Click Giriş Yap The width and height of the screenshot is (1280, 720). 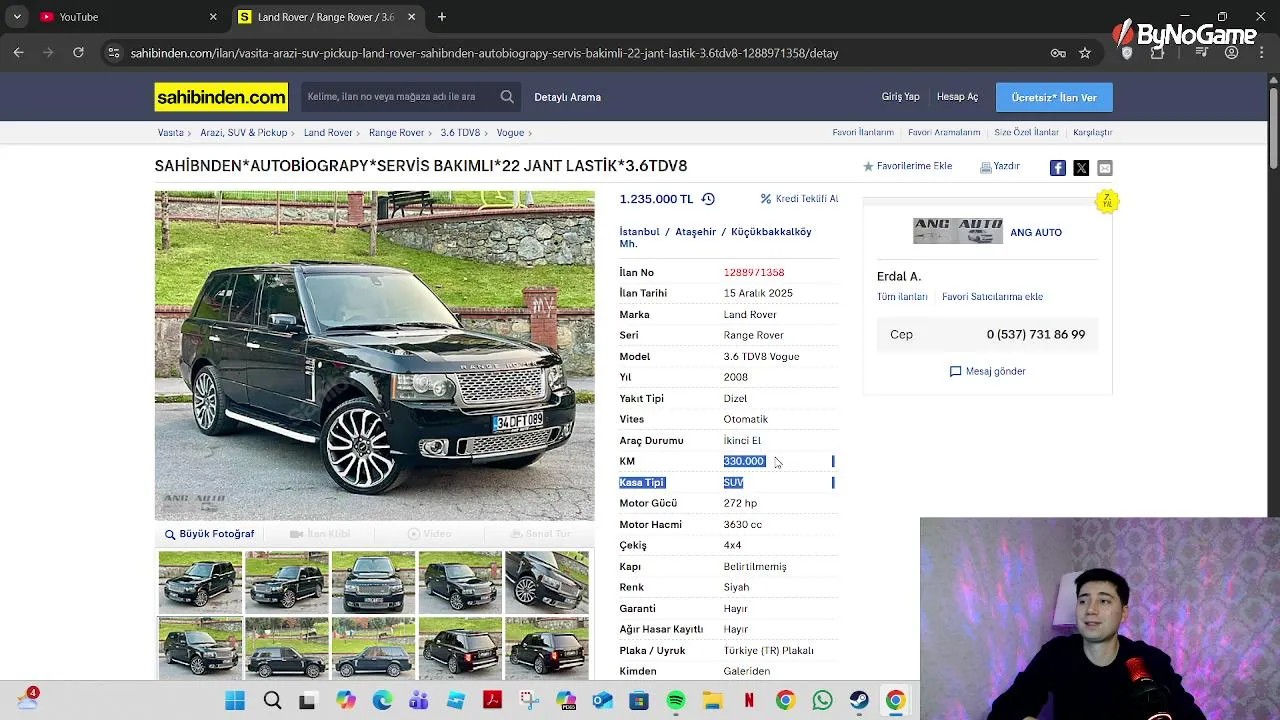900,97
